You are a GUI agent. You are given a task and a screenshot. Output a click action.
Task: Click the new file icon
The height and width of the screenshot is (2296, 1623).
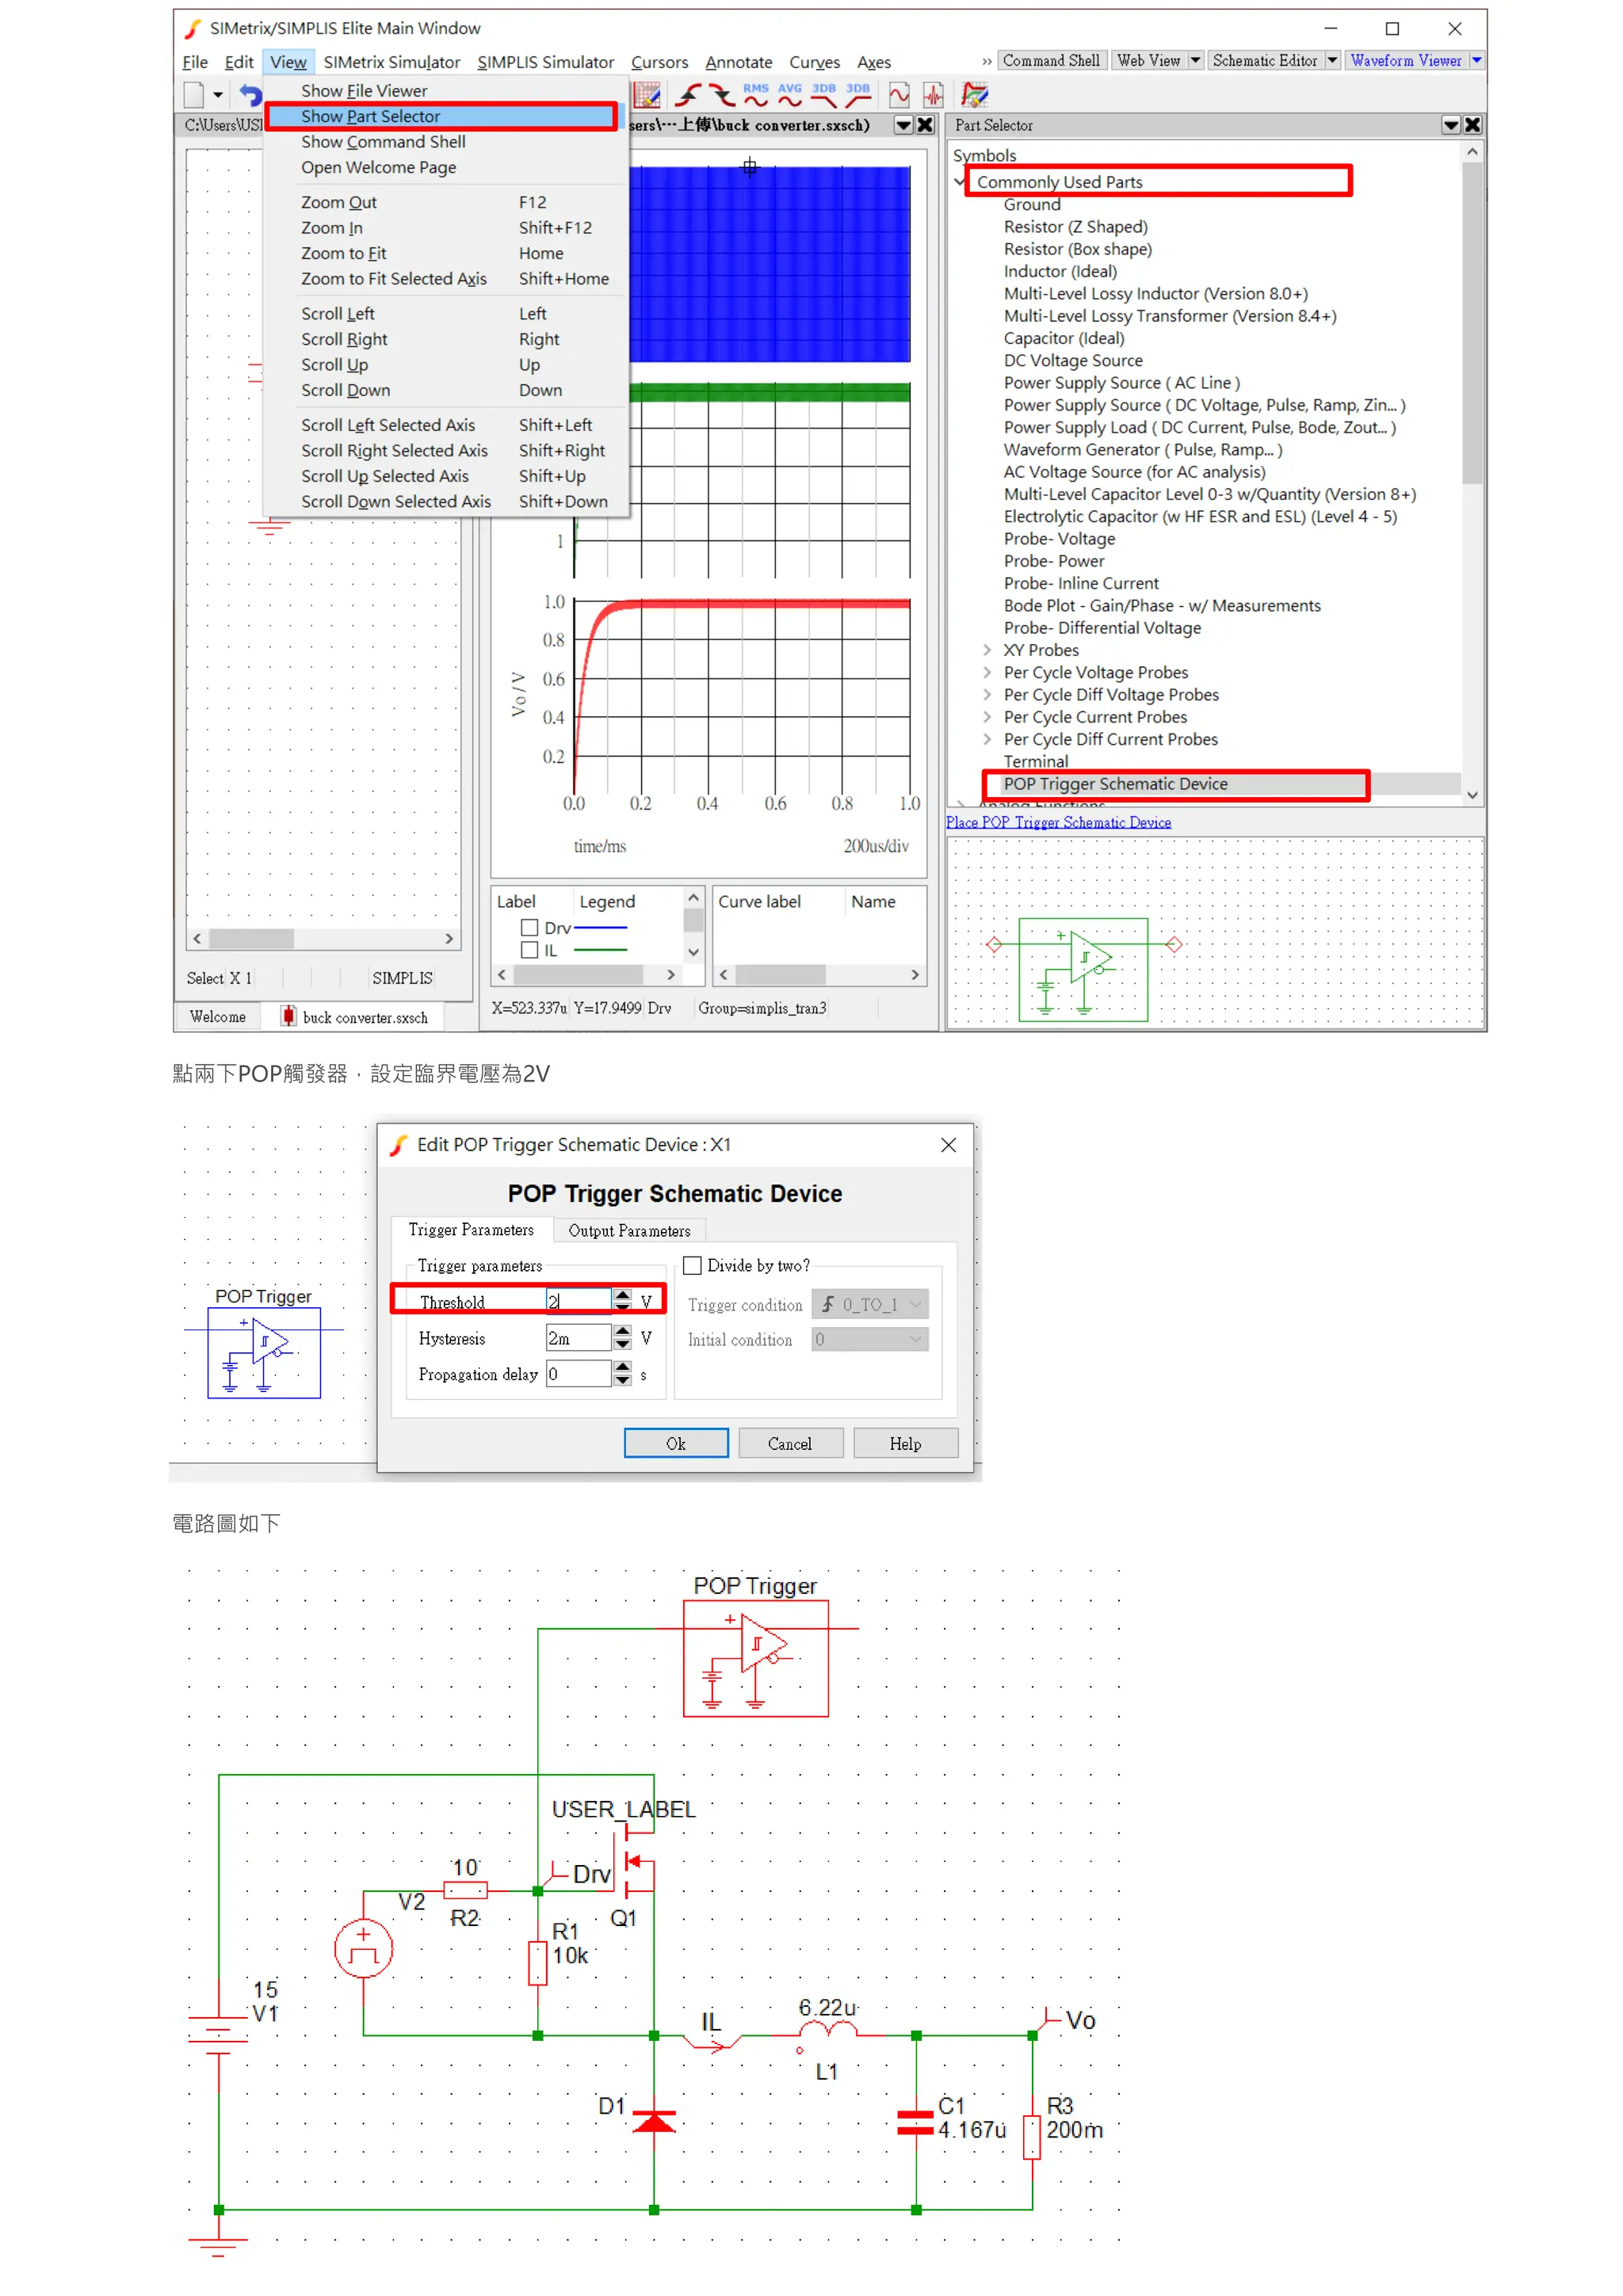click(194, 95)
